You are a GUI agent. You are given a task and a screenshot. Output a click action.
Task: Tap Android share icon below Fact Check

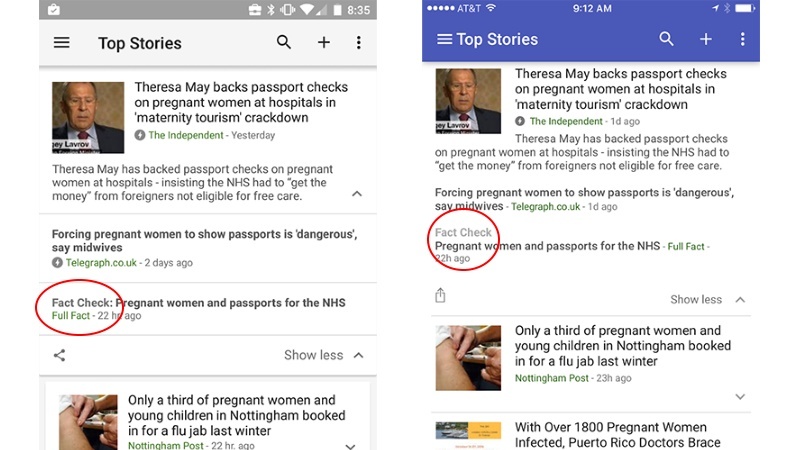tap(59, 355)
